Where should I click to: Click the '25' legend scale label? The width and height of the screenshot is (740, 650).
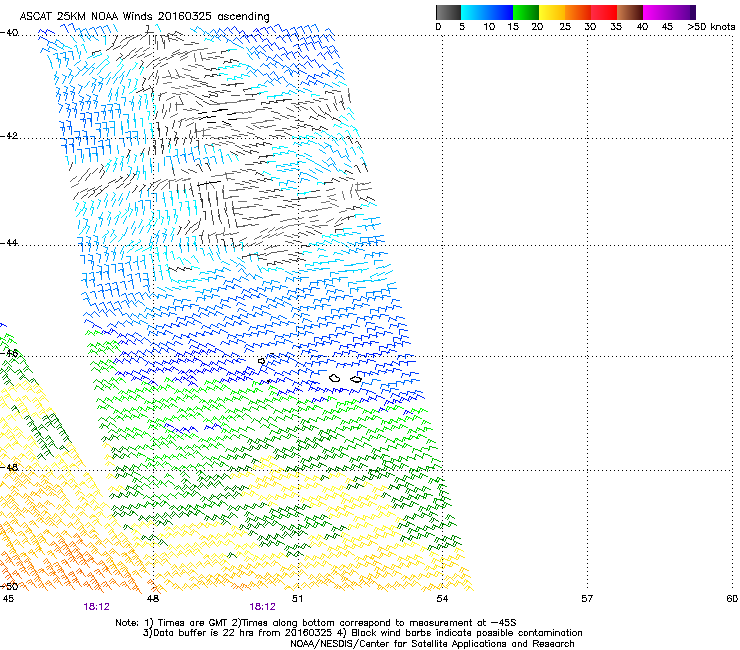pyautogui.click(x=565, y=27)
